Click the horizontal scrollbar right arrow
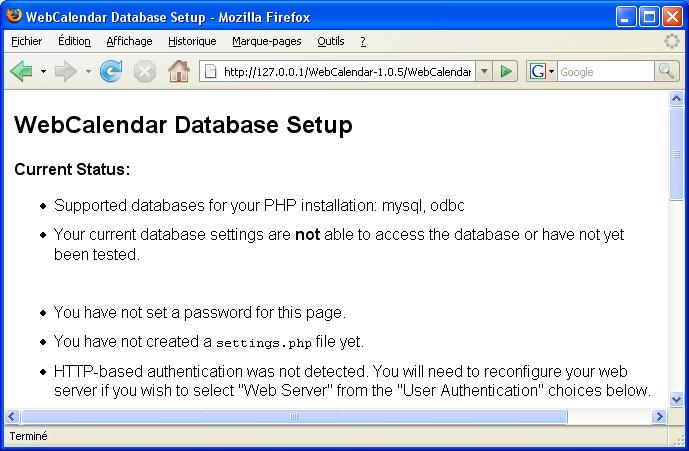Screen dimensions: 689x451 coord(659,416)
